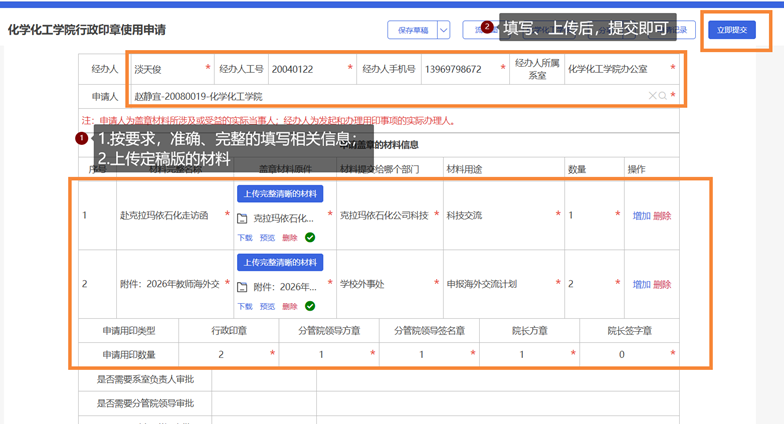
Task: Click green checkmark icon in row 1
Action: pyautogui.click(x=310, y=237)
